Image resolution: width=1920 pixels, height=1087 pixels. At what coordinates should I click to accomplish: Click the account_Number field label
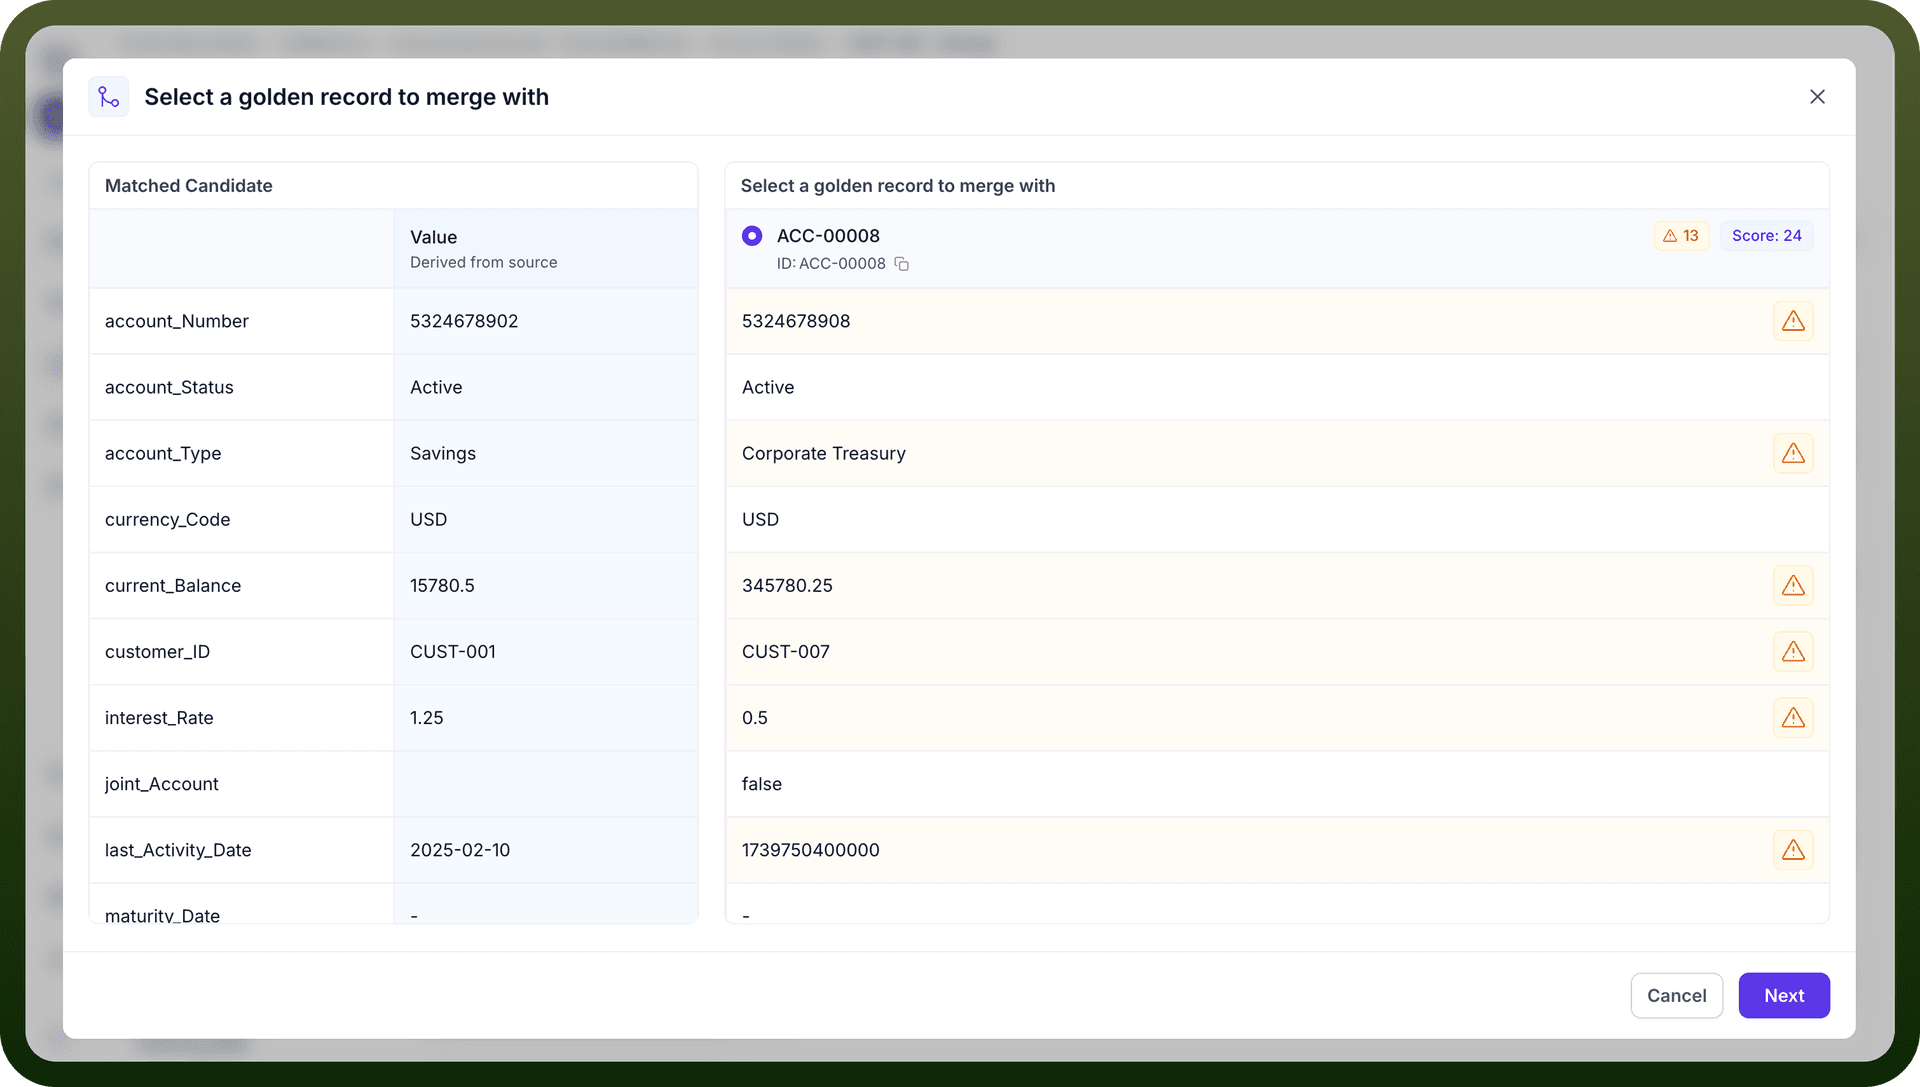[x=177, y=321]
